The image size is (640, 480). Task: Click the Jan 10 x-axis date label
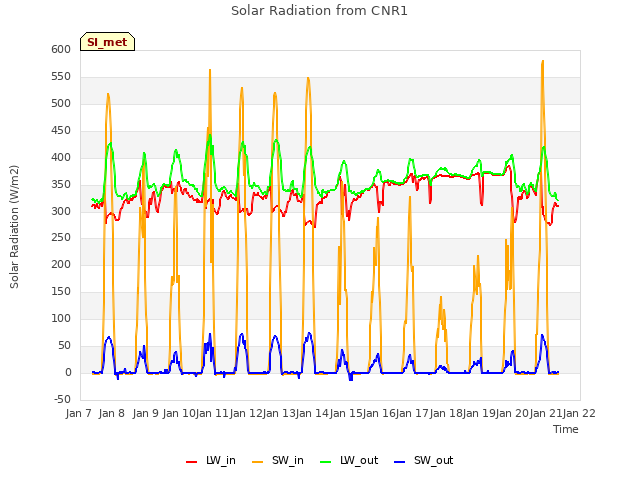tap(179, 413)
